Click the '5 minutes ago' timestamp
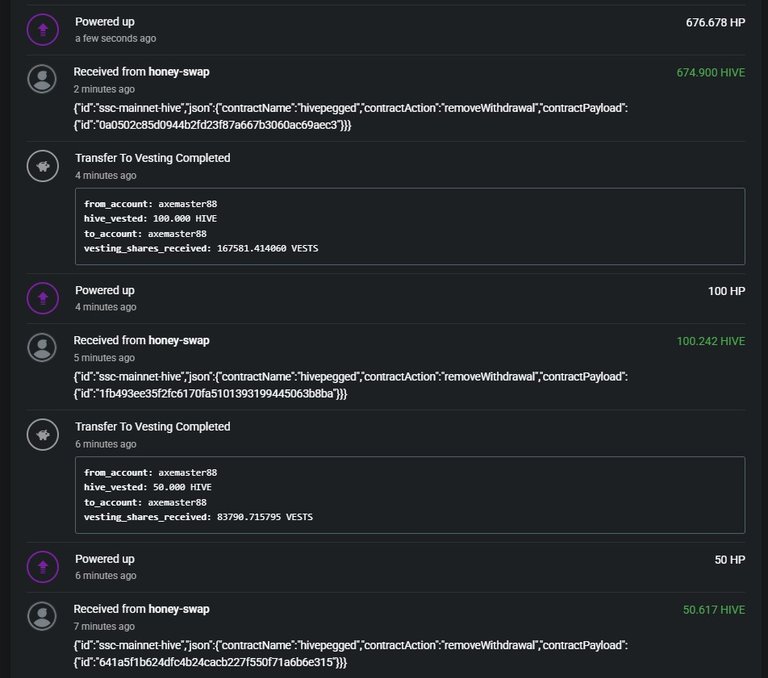 click(104, 358)
